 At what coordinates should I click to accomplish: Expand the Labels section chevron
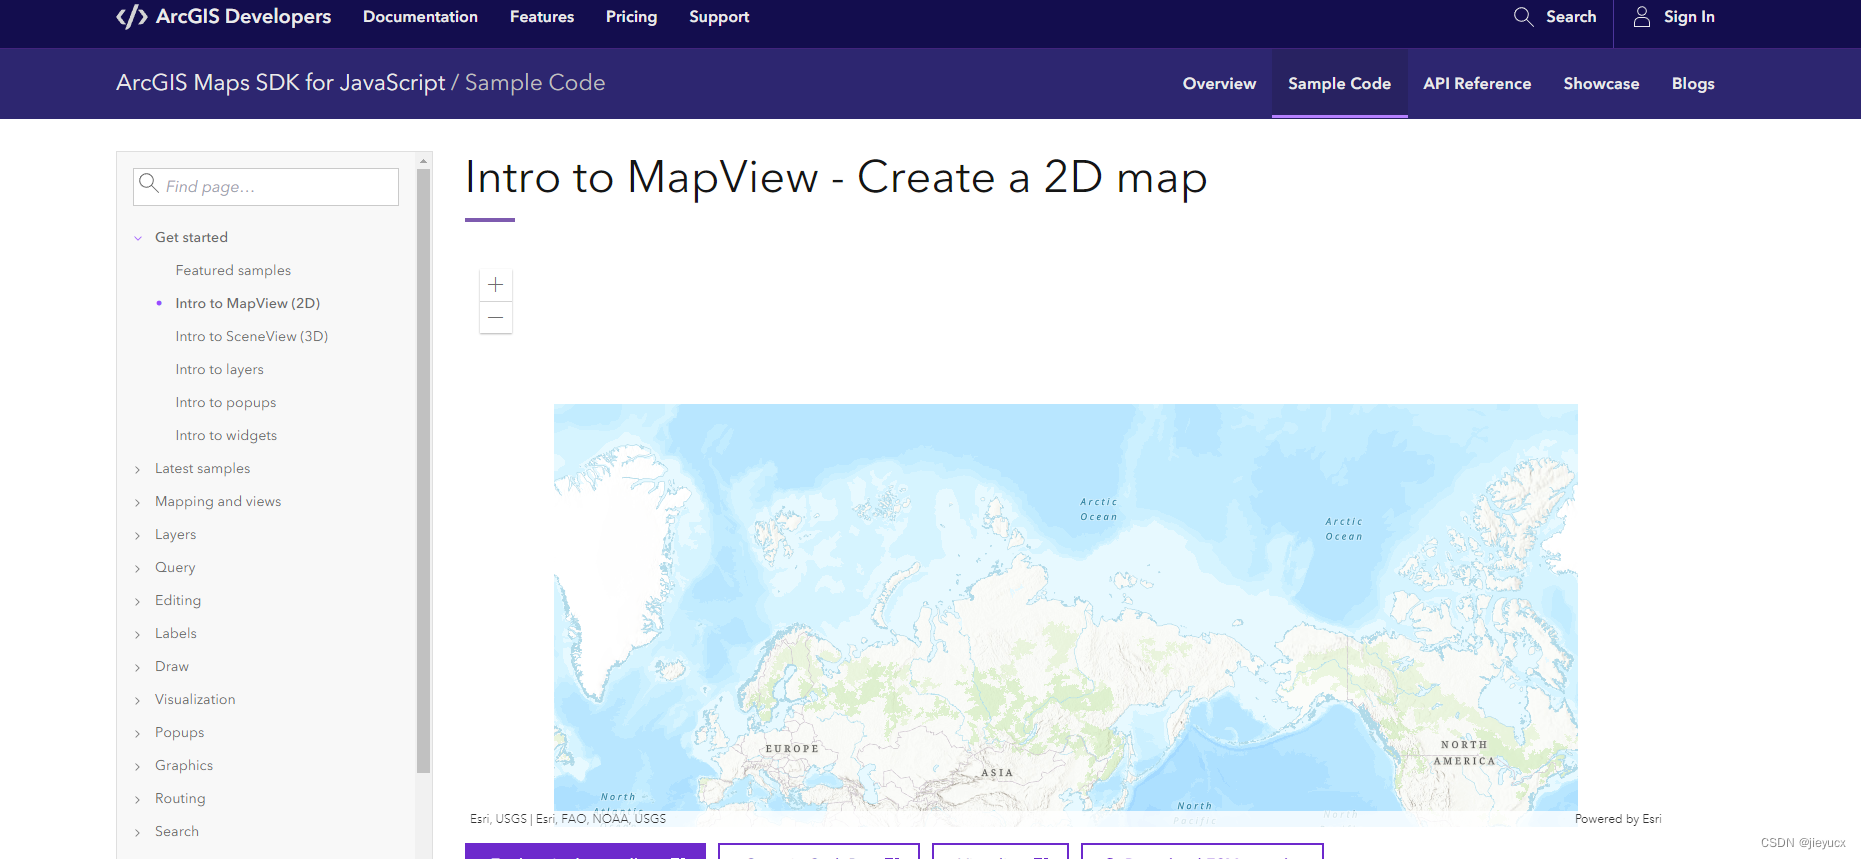[138, 634]
